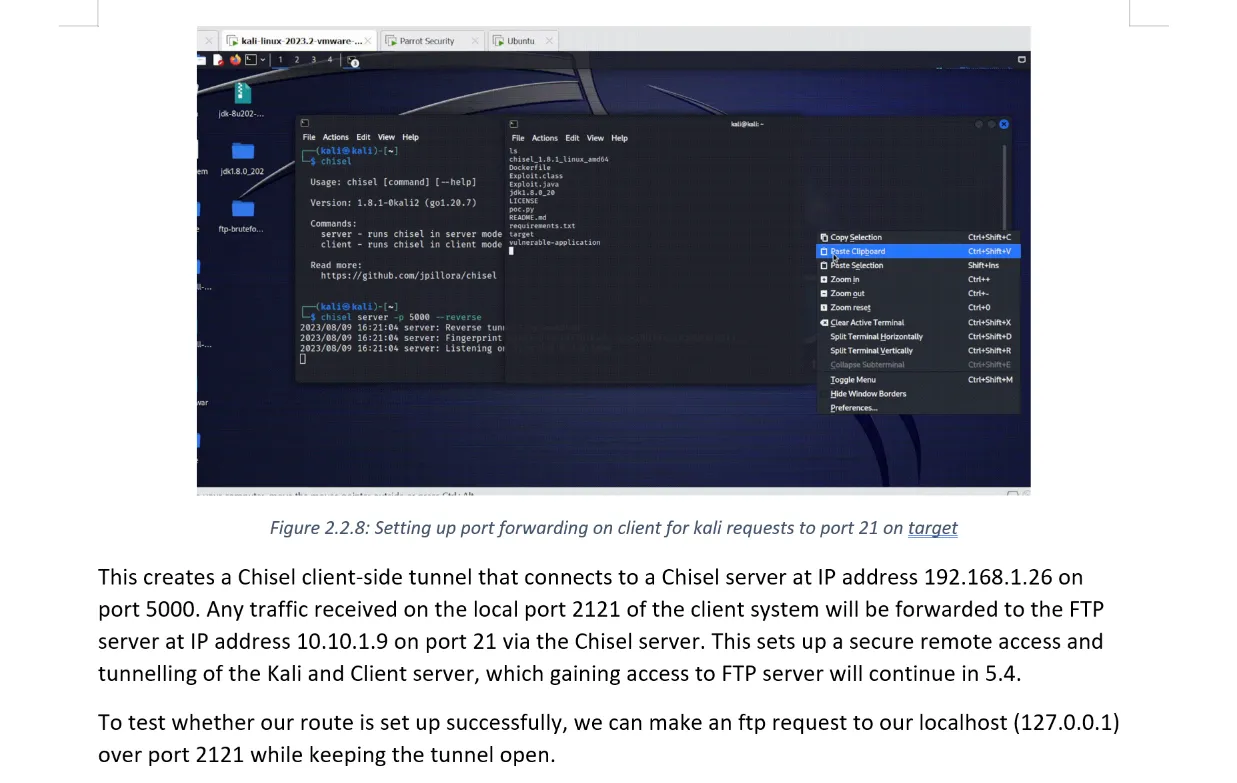Select Clear Active Terminal in context menu
The width and height of the screenshot is (1237, 783).
917,322
